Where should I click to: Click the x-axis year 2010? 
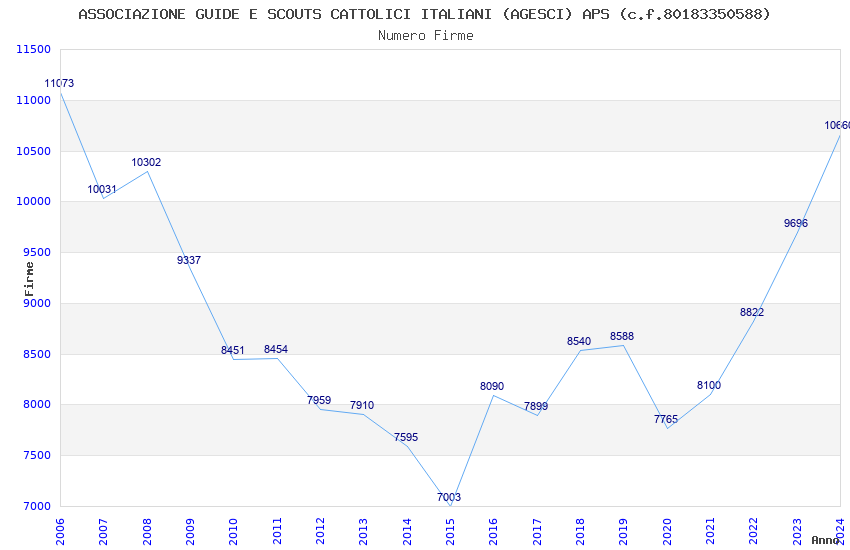click(233, 532)
